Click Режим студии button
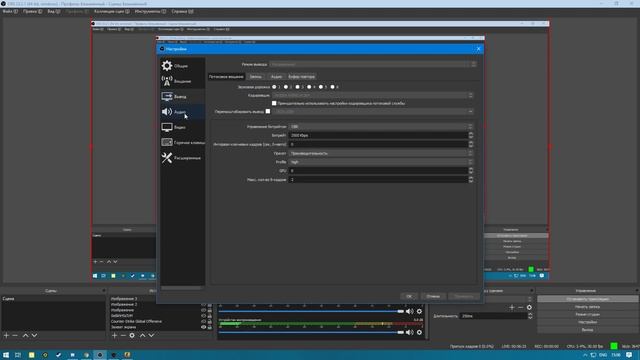The width and height of the screenshot is (640, 360). [588, 315]
